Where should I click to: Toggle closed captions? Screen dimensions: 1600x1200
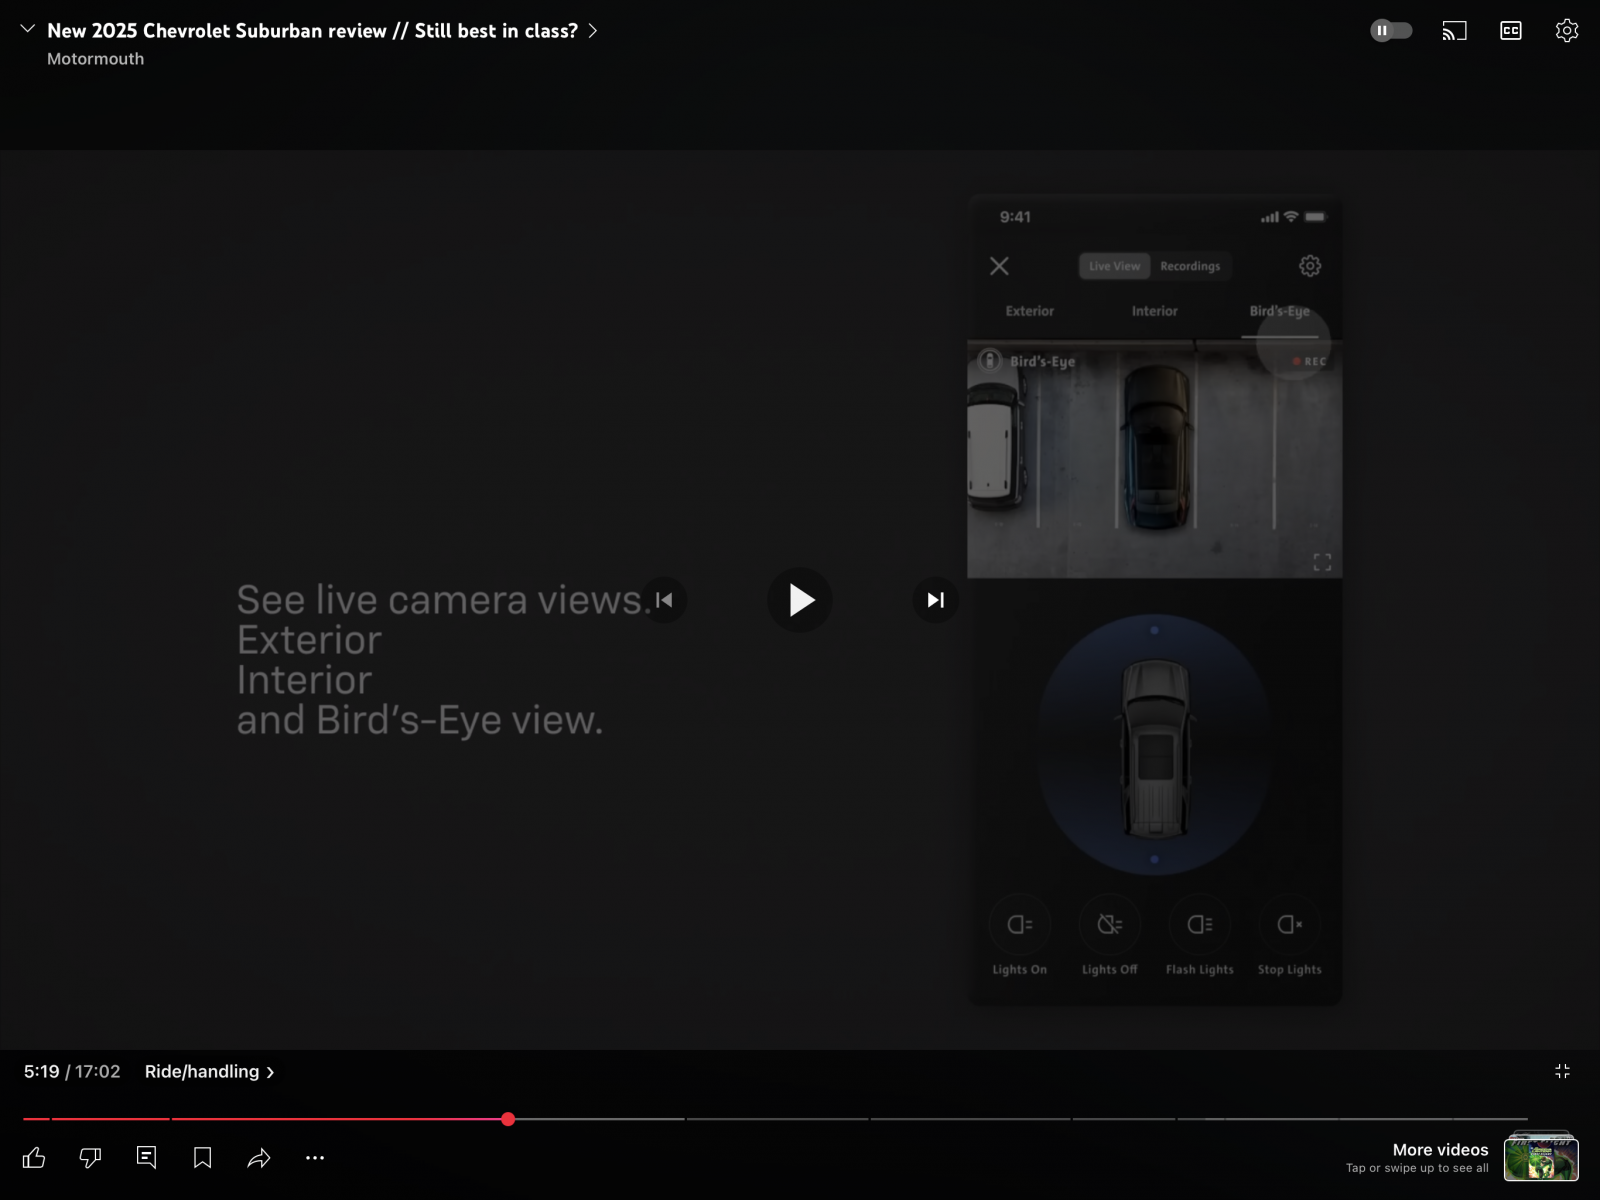tap(1511, 31)
